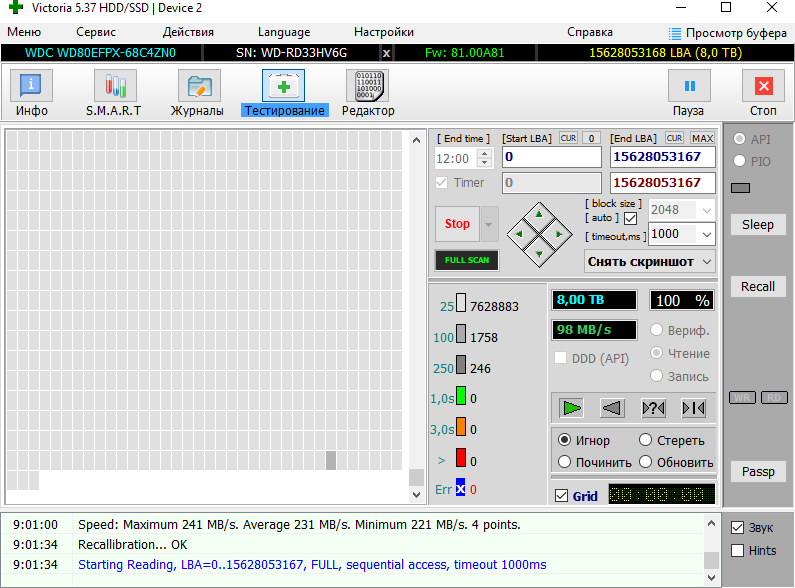This screenshot has width=795, height=588.
Task: Select the PIO mode radio option
Action: click(x=740, y=161)
